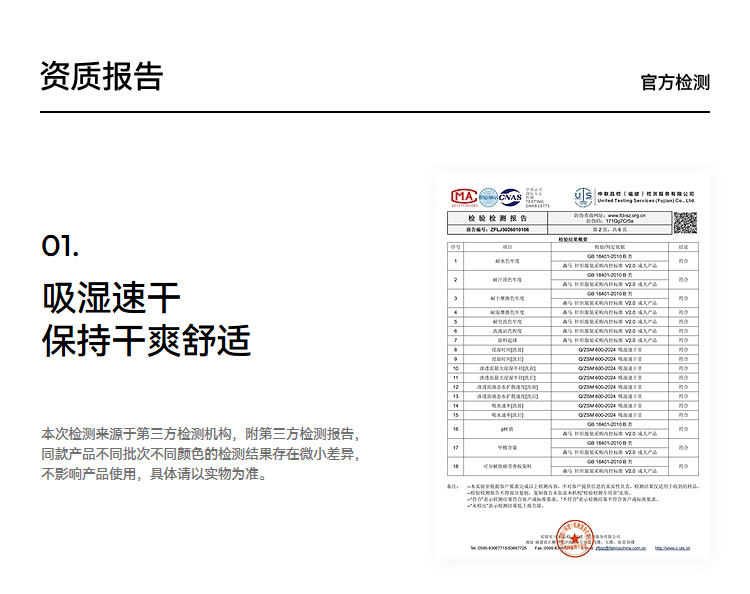Click the email address link in the report footer

620,548
